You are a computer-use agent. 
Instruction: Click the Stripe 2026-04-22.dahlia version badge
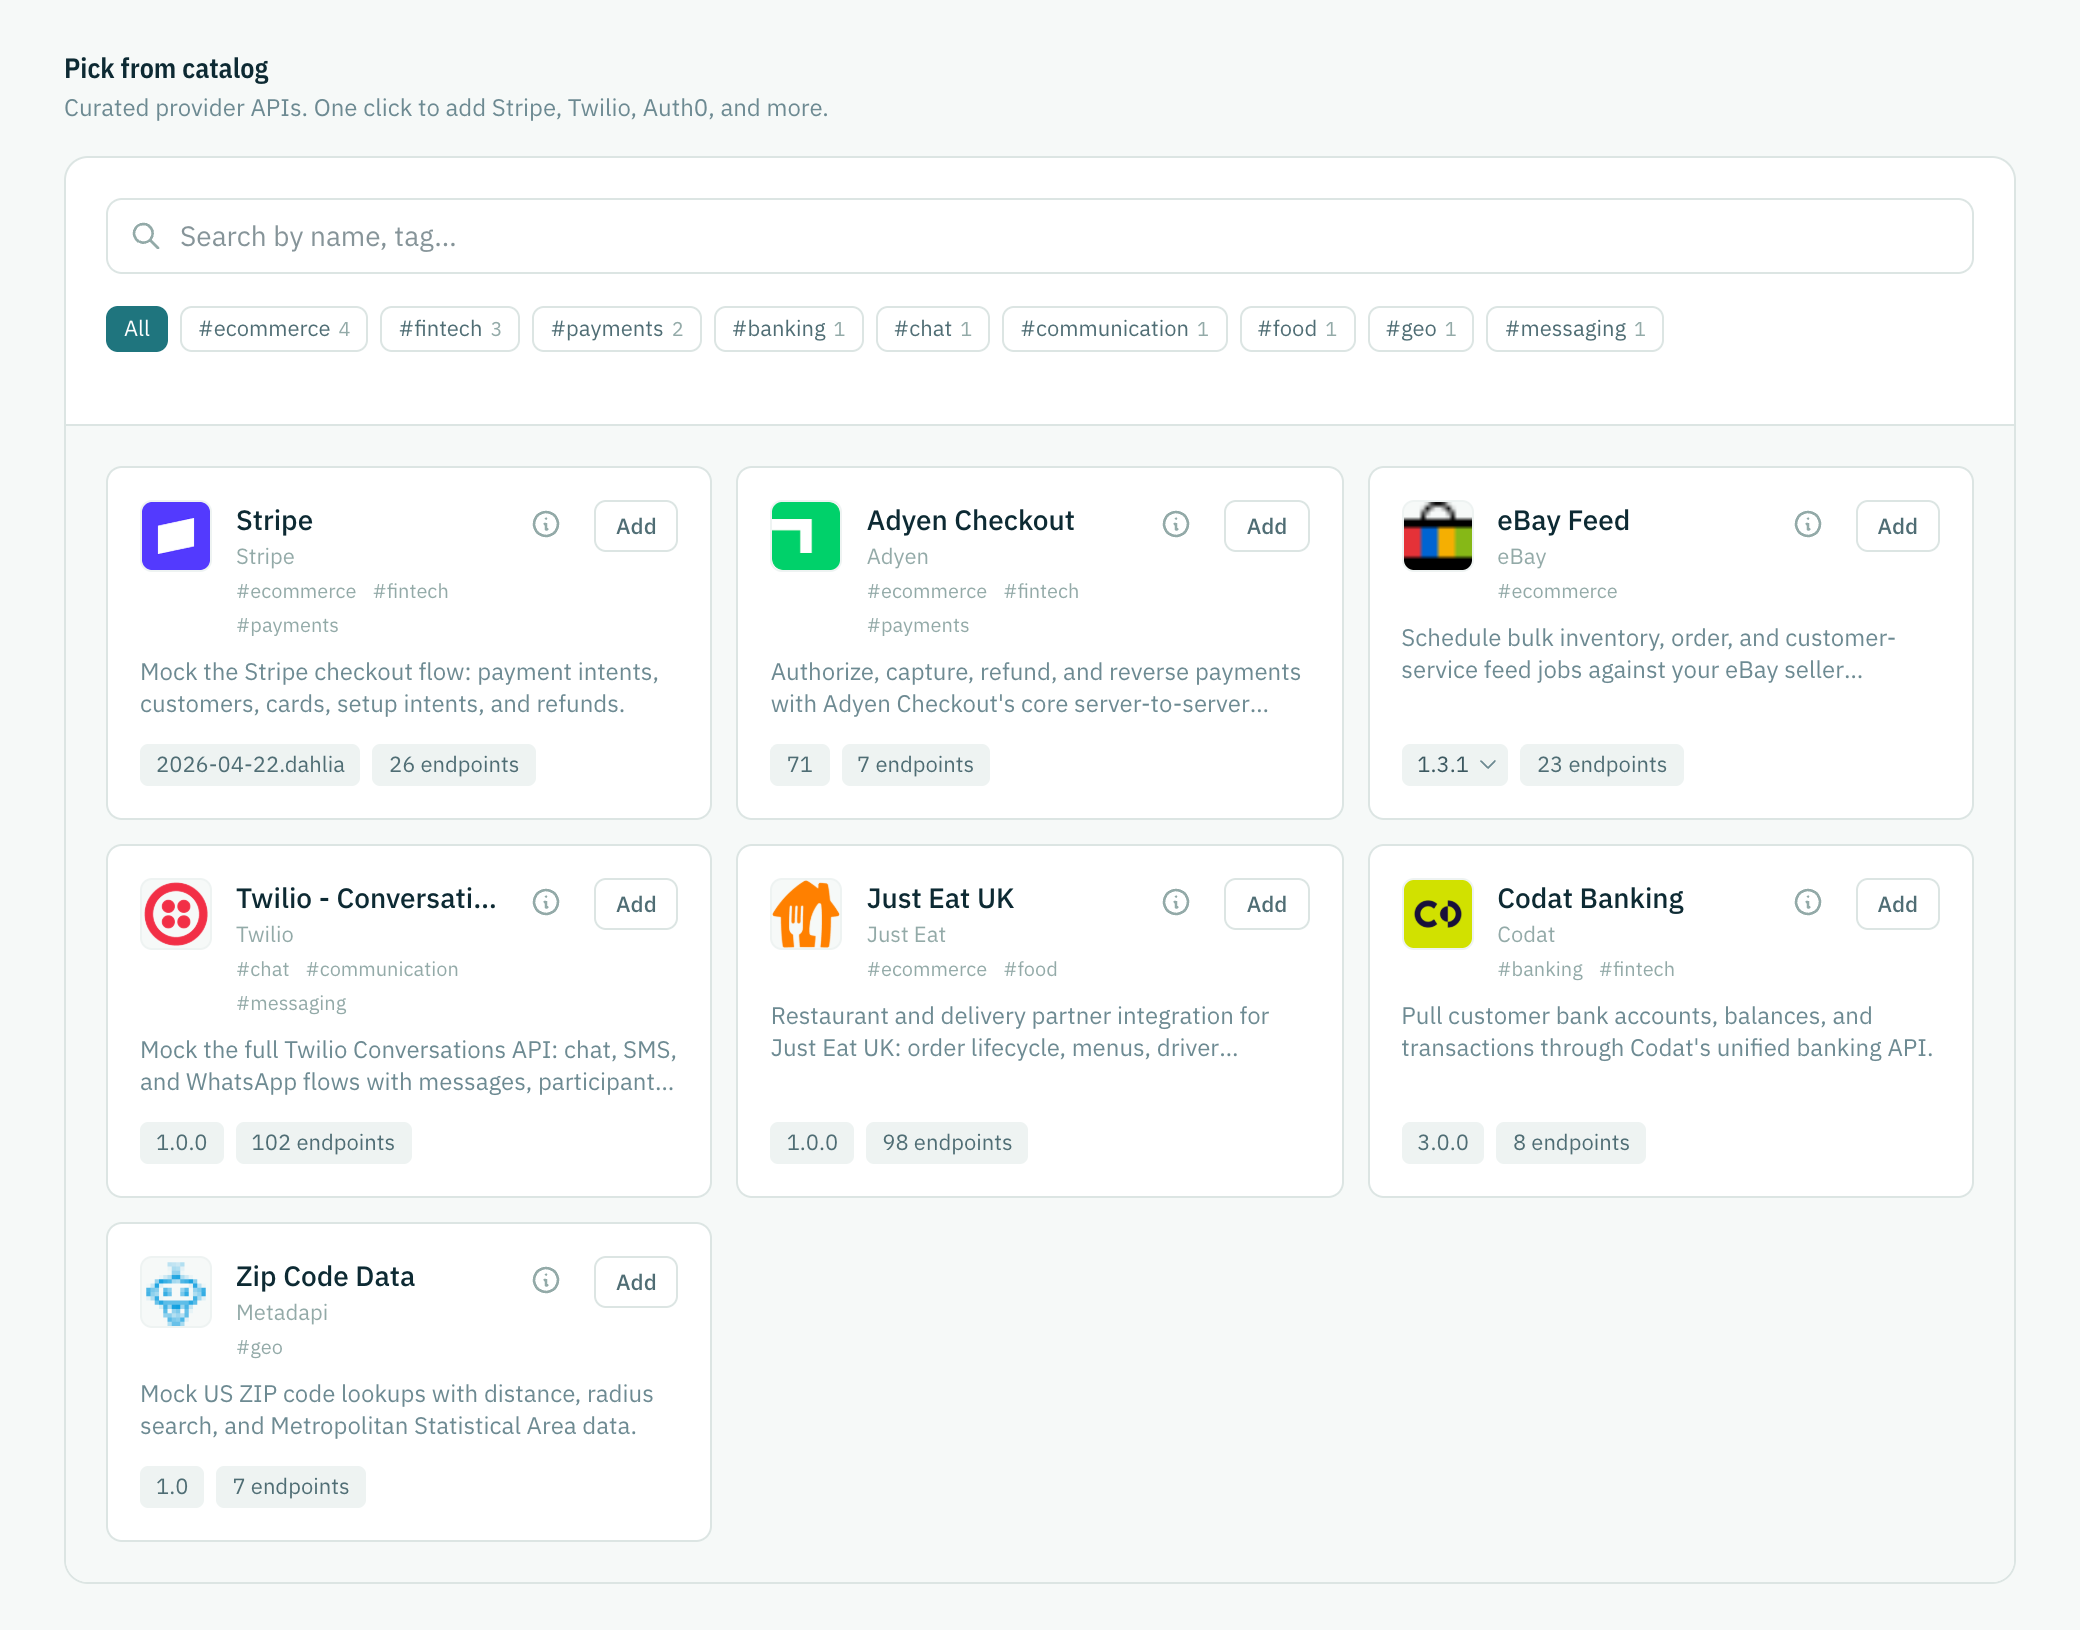(250, 765)
